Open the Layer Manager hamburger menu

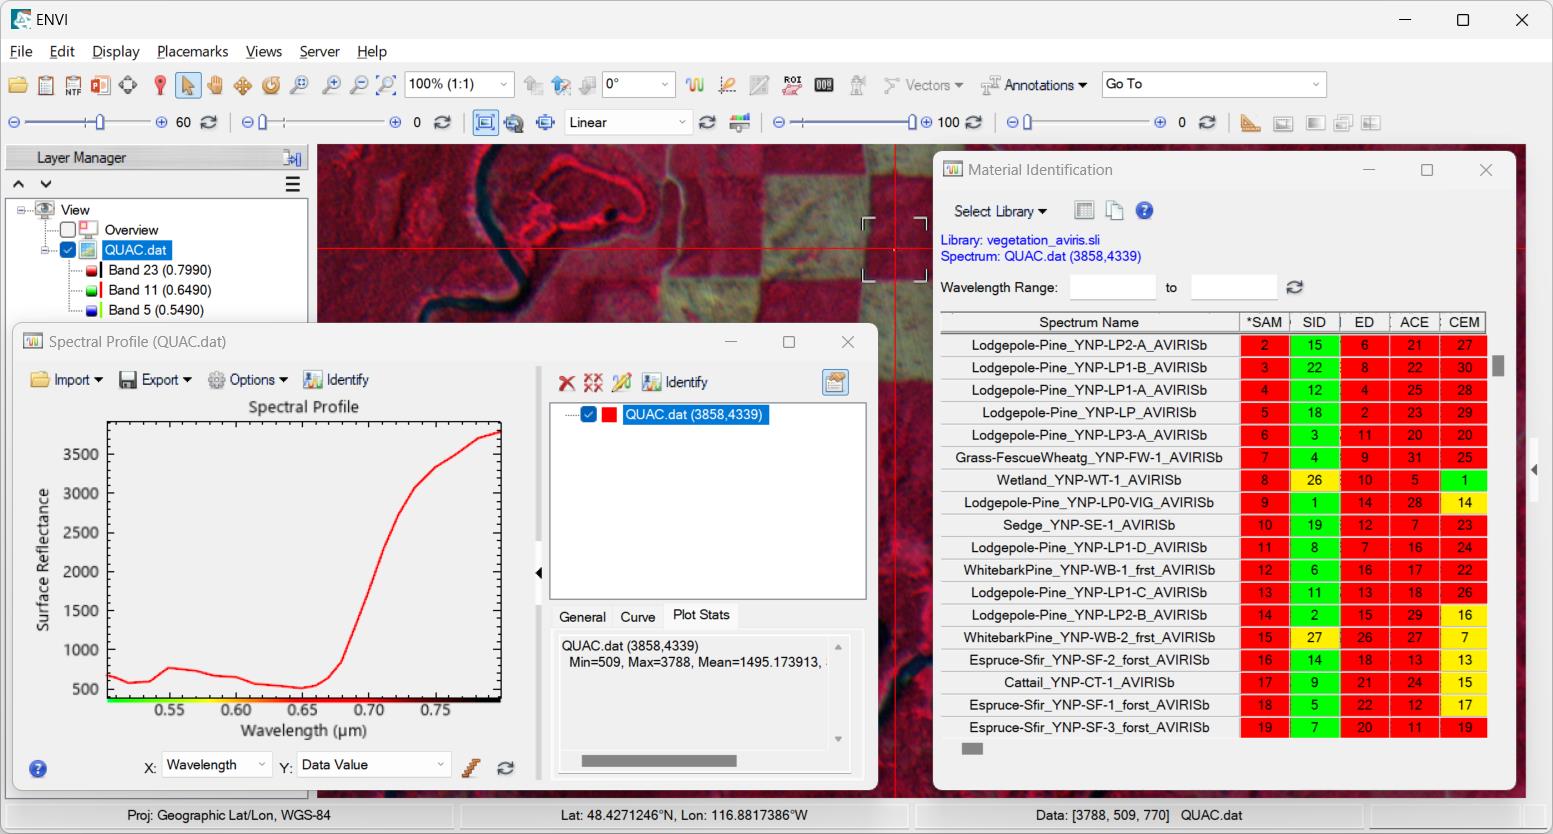coord(293,184)
